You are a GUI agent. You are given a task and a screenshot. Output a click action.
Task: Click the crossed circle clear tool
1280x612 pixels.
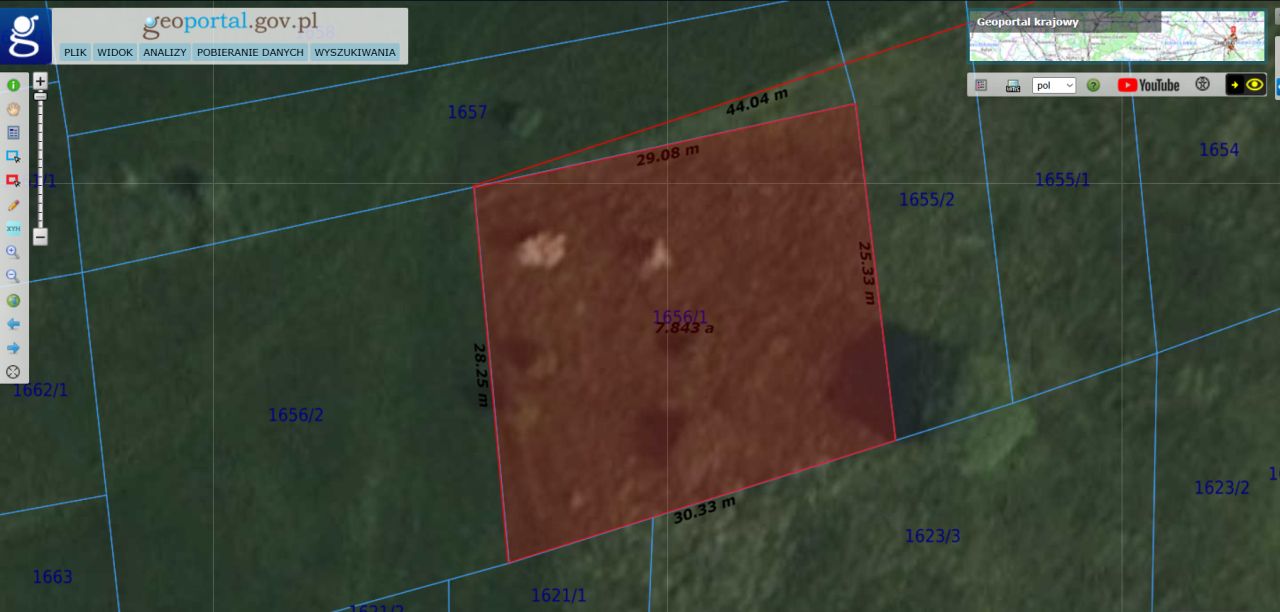13,372
